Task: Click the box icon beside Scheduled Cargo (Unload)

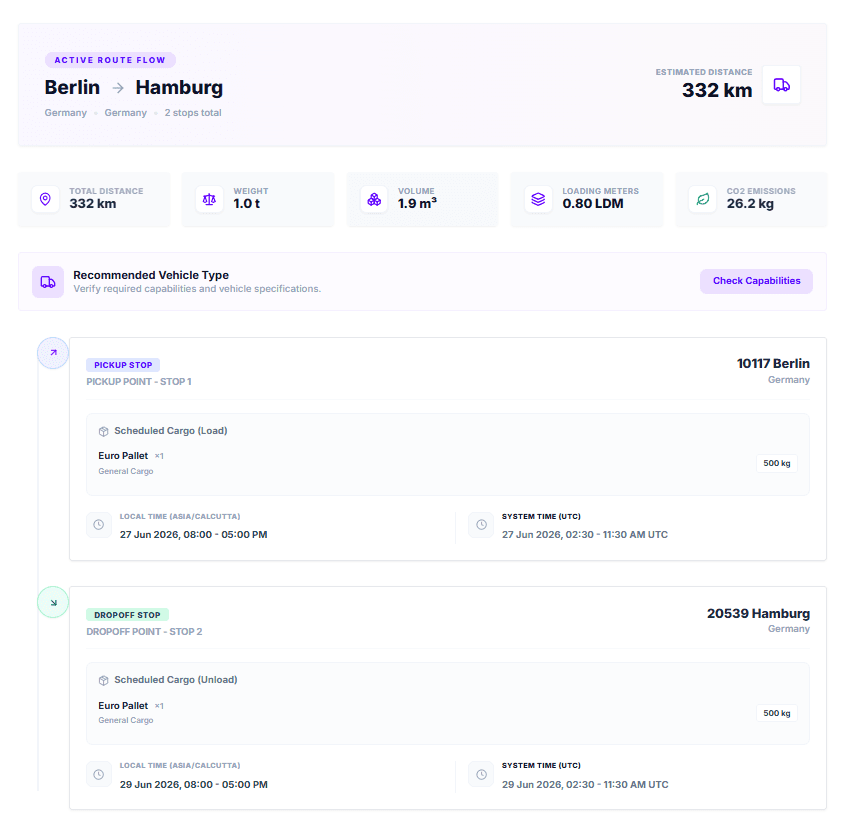Action: click(104, 680)
